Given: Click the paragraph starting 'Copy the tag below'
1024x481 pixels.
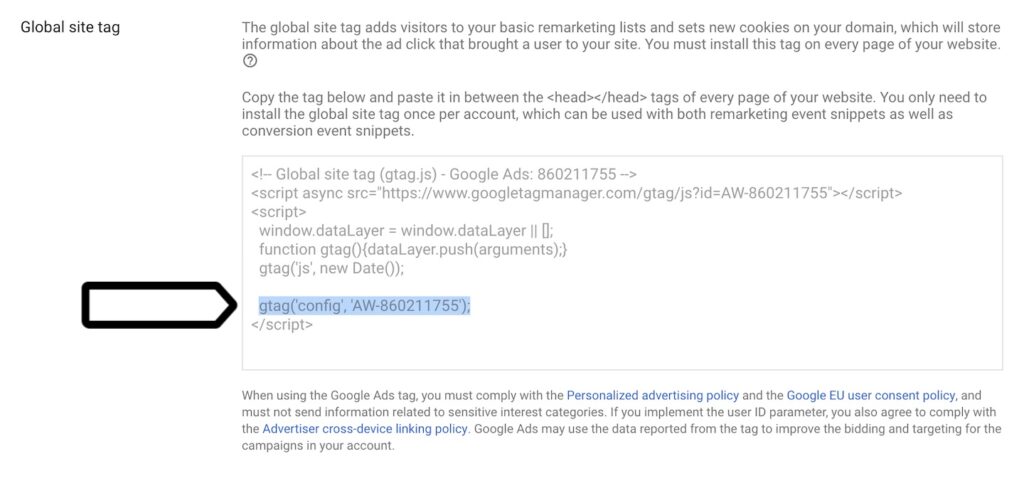Looking at the screenshot, I should [615, 114].
